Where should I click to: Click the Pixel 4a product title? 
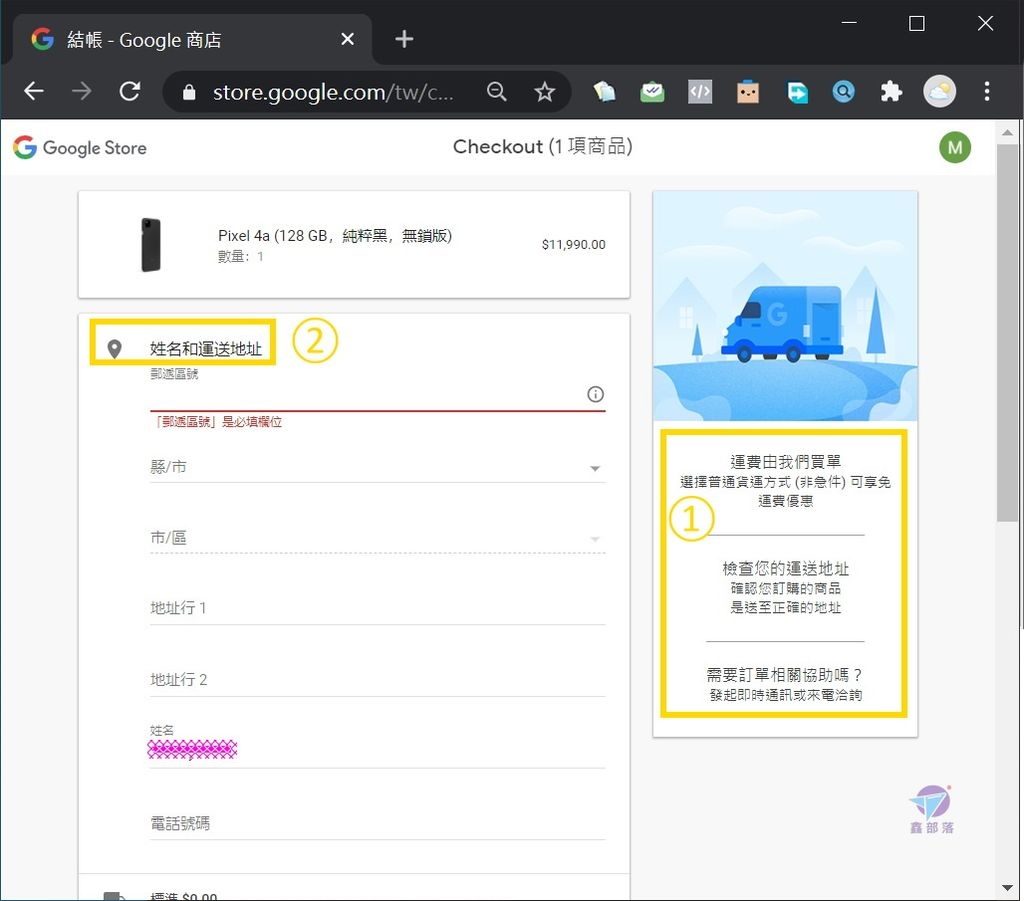tap(335, 236)
